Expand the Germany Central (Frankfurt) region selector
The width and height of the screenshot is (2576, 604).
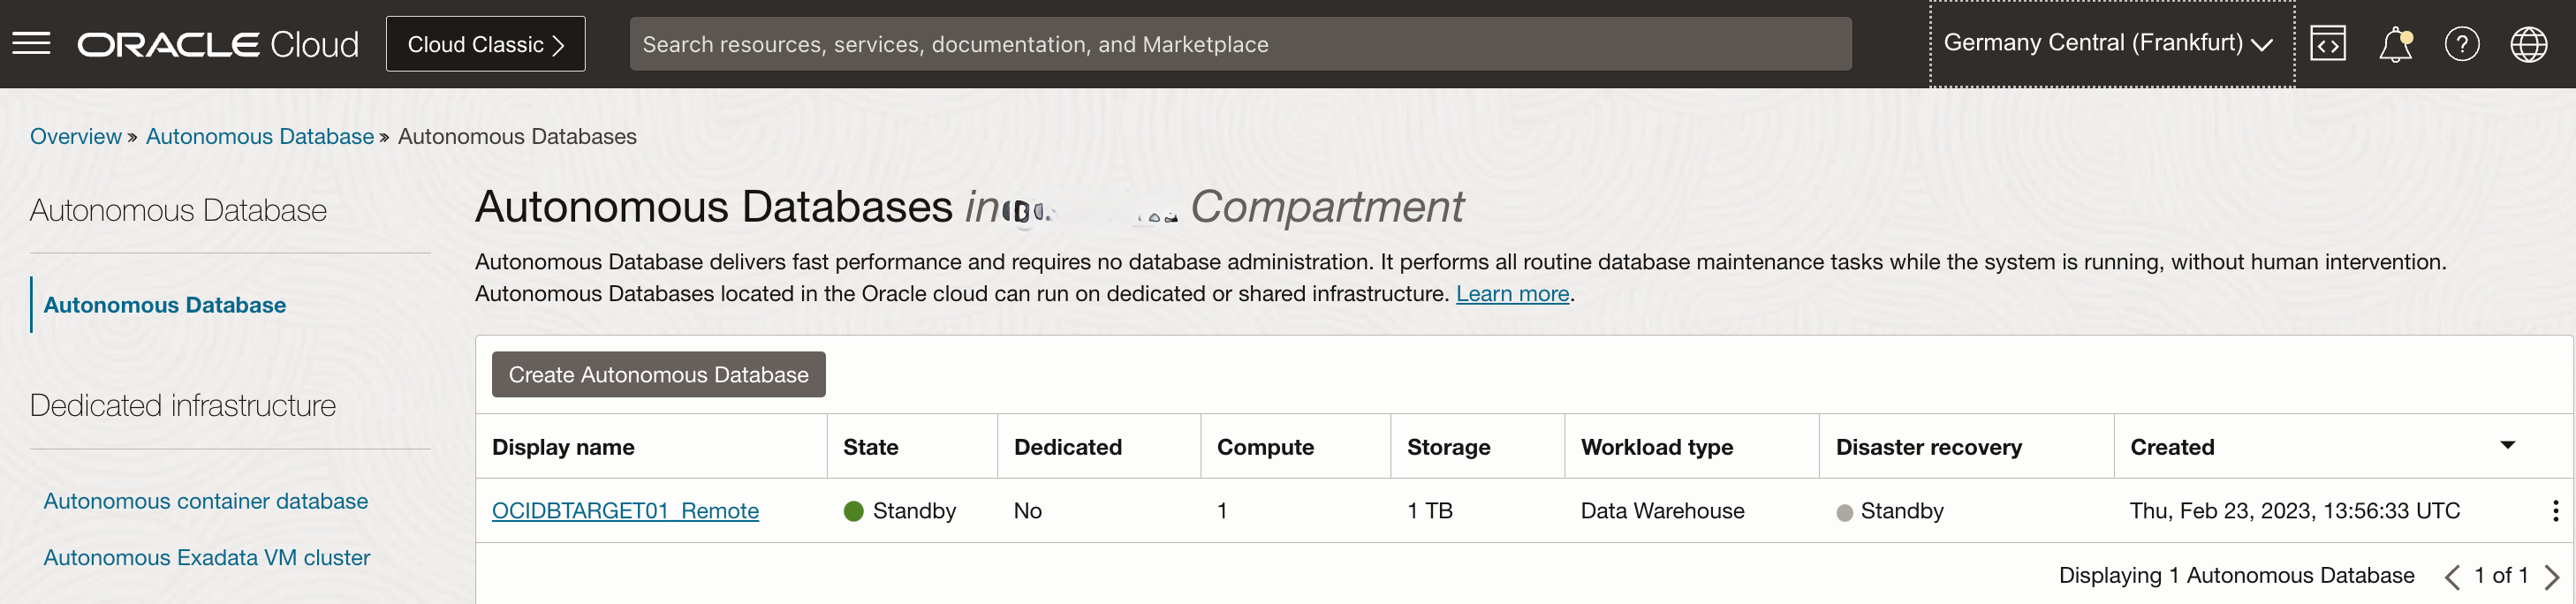(x=2111, y=44)
